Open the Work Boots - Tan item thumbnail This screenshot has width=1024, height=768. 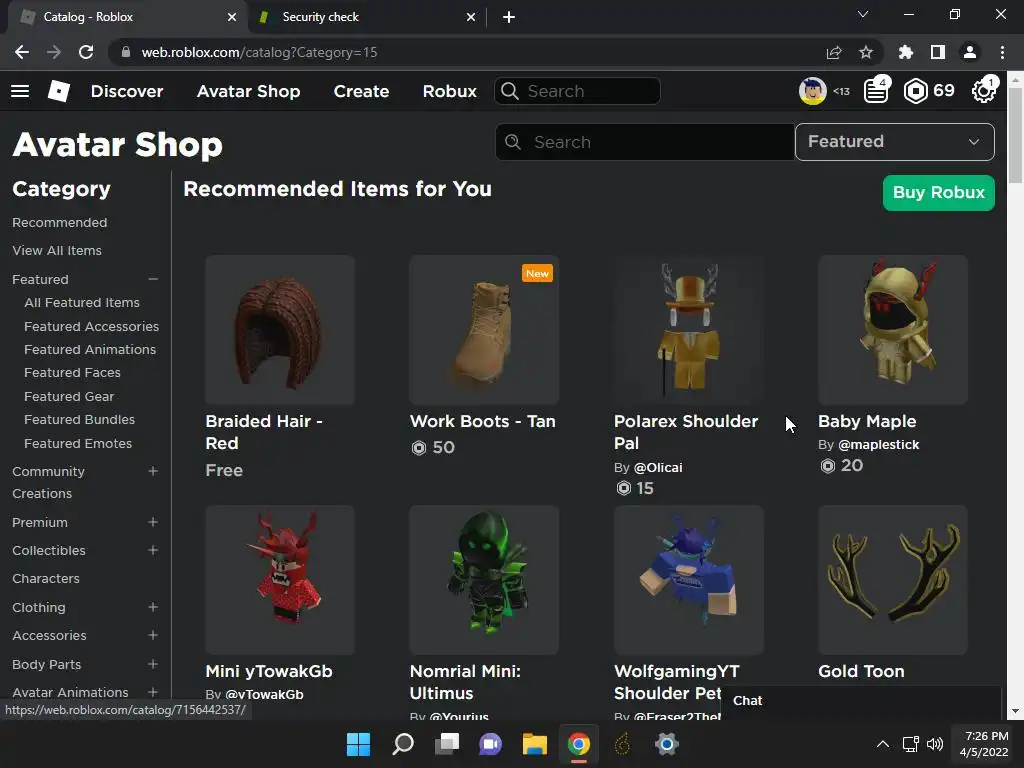point(484,330)
